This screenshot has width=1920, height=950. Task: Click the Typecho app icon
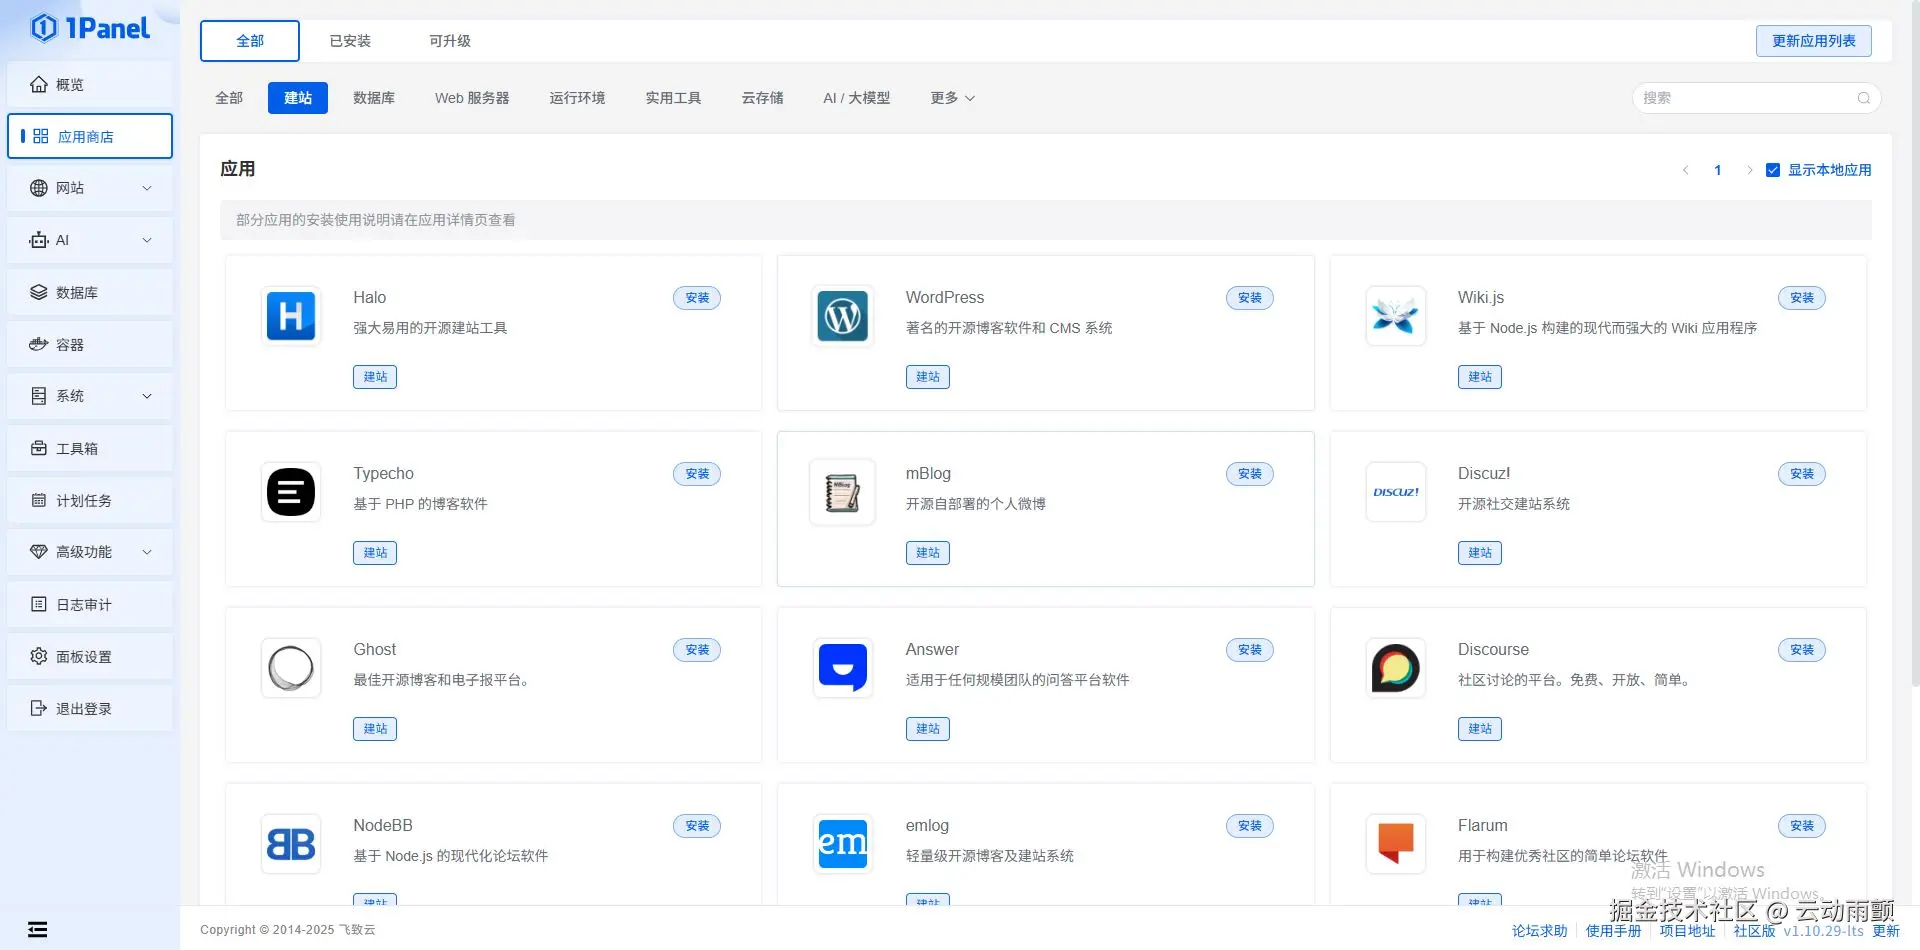point(291,492)
